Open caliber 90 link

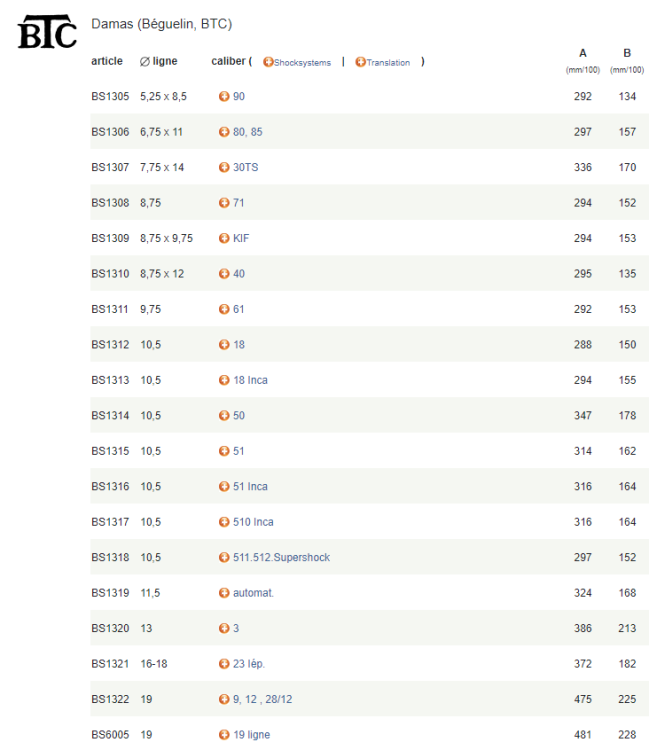click(239, 96)
